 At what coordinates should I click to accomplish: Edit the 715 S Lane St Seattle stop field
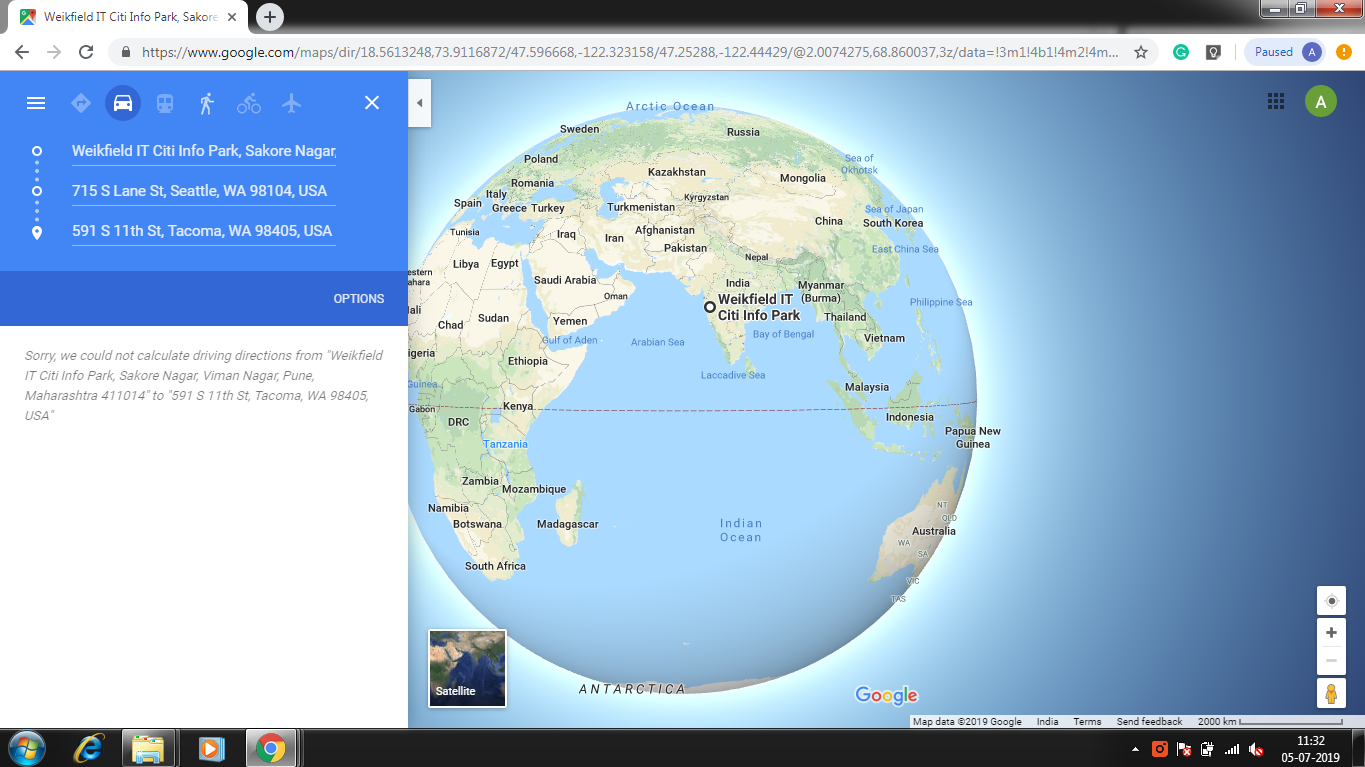204,191
